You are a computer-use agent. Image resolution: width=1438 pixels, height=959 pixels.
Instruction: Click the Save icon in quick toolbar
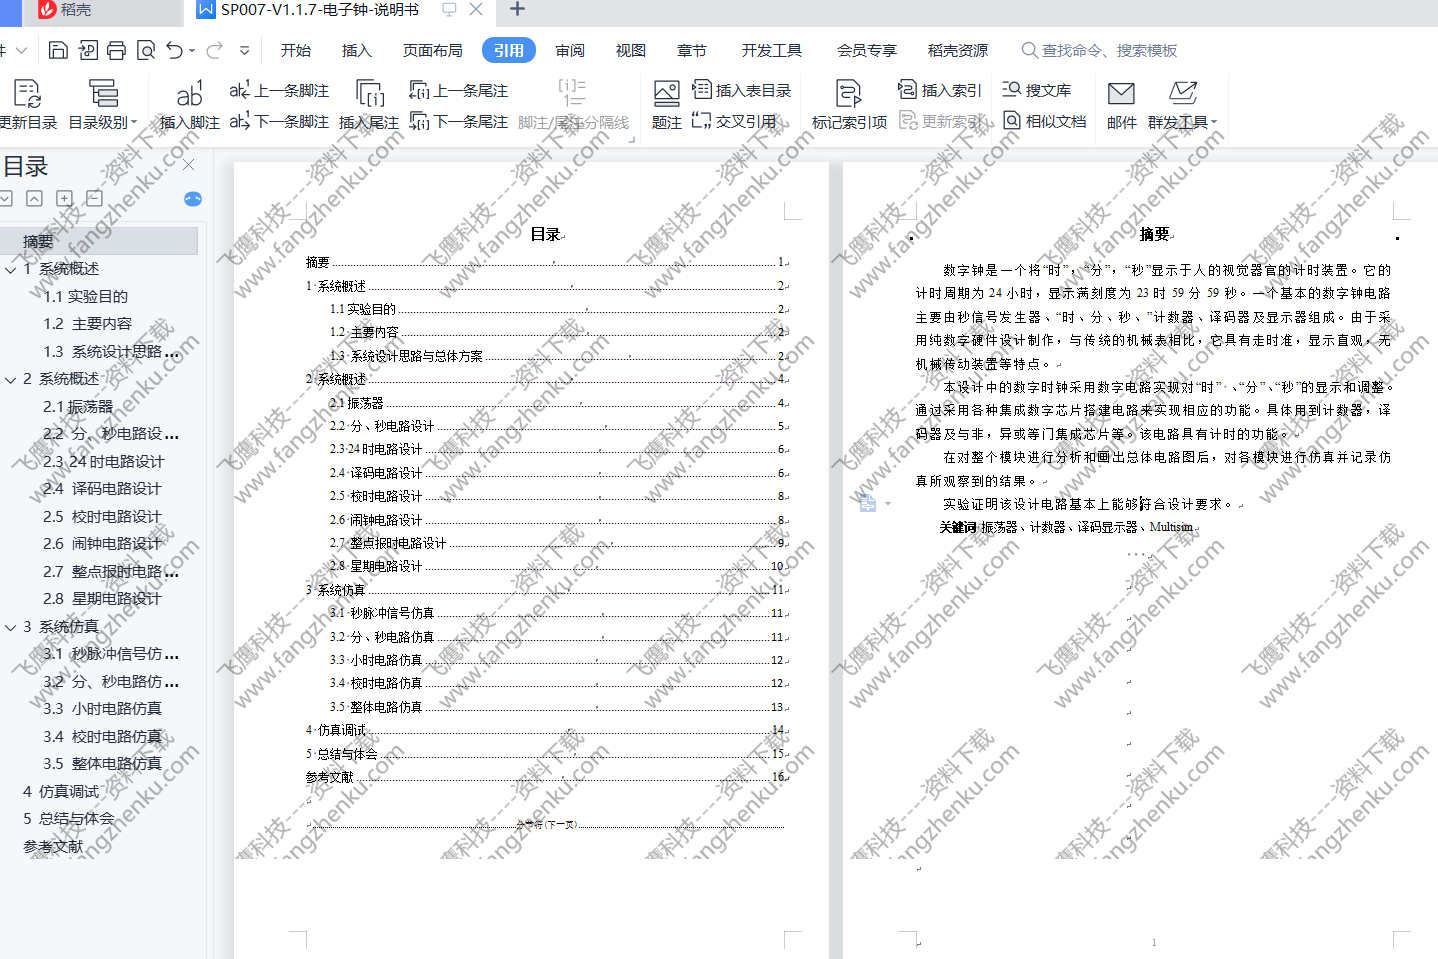click(58, 50)
